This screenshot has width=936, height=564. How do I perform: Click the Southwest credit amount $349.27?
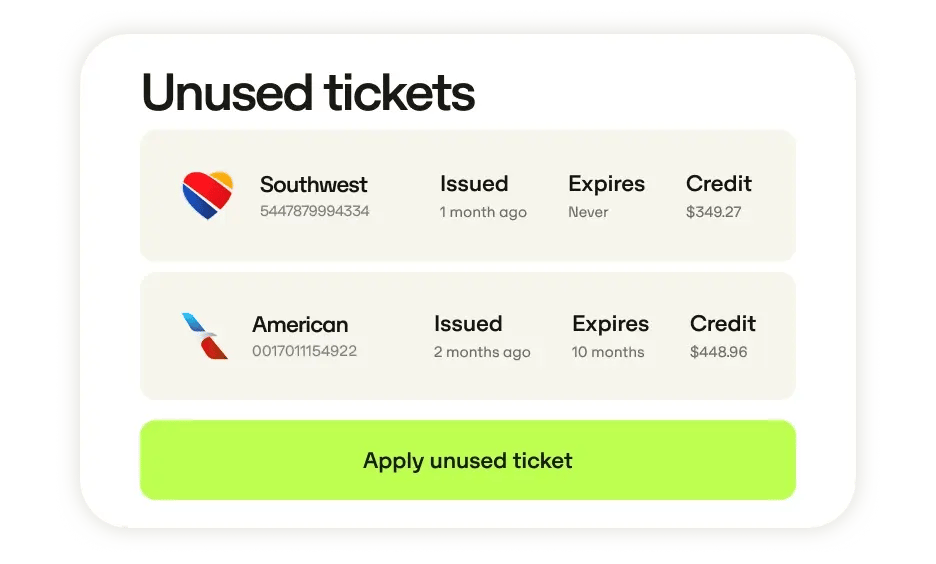713,212
